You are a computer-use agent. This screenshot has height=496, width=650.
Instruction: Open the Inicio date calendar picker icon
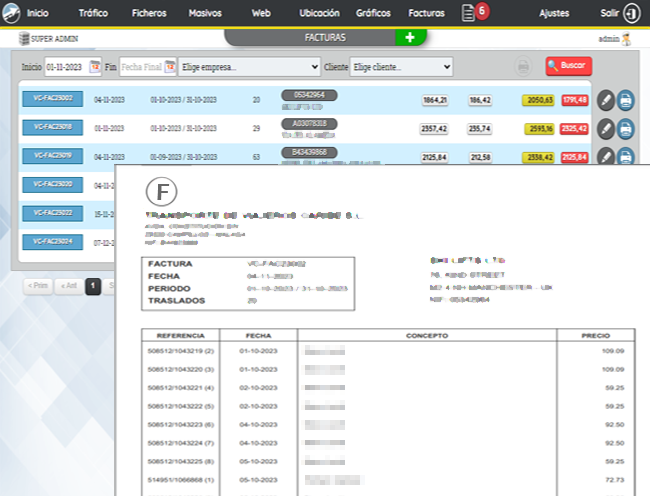[x=95, y=66]
